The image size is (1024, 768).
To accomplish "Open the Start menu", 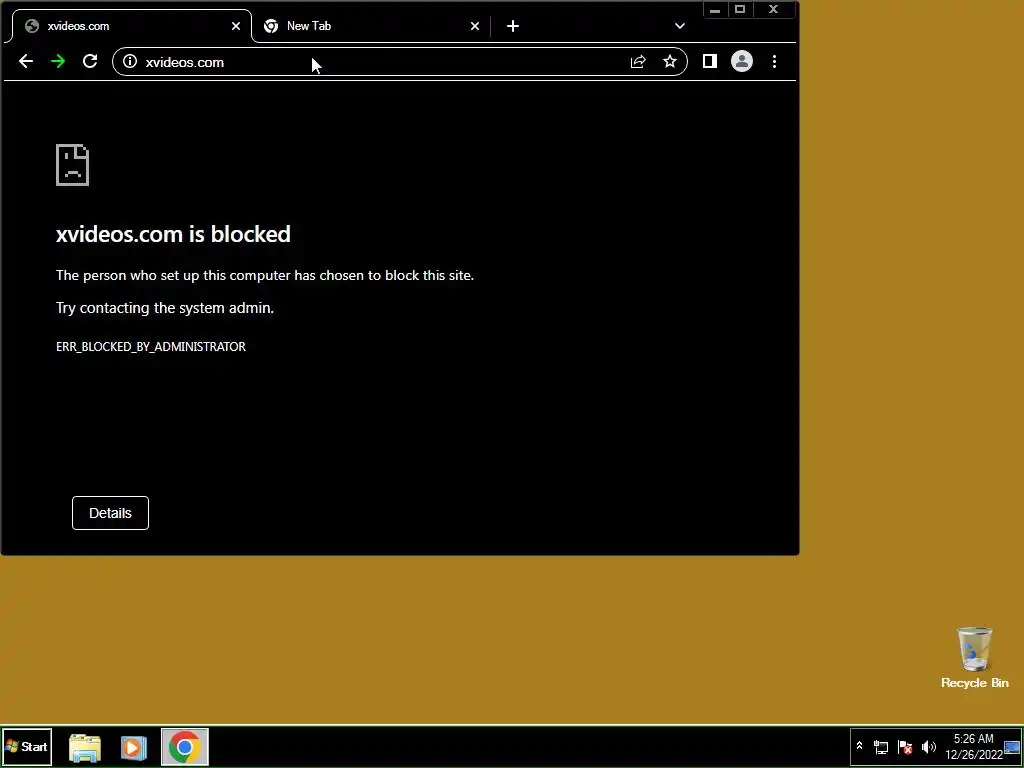I will pos(27,746).
